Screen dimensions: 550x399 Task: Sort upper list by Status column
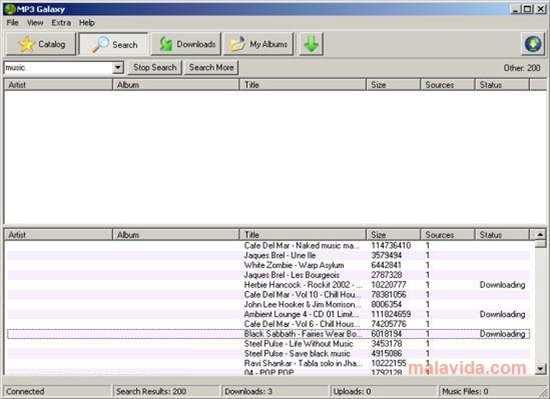(x=502, y=85)
